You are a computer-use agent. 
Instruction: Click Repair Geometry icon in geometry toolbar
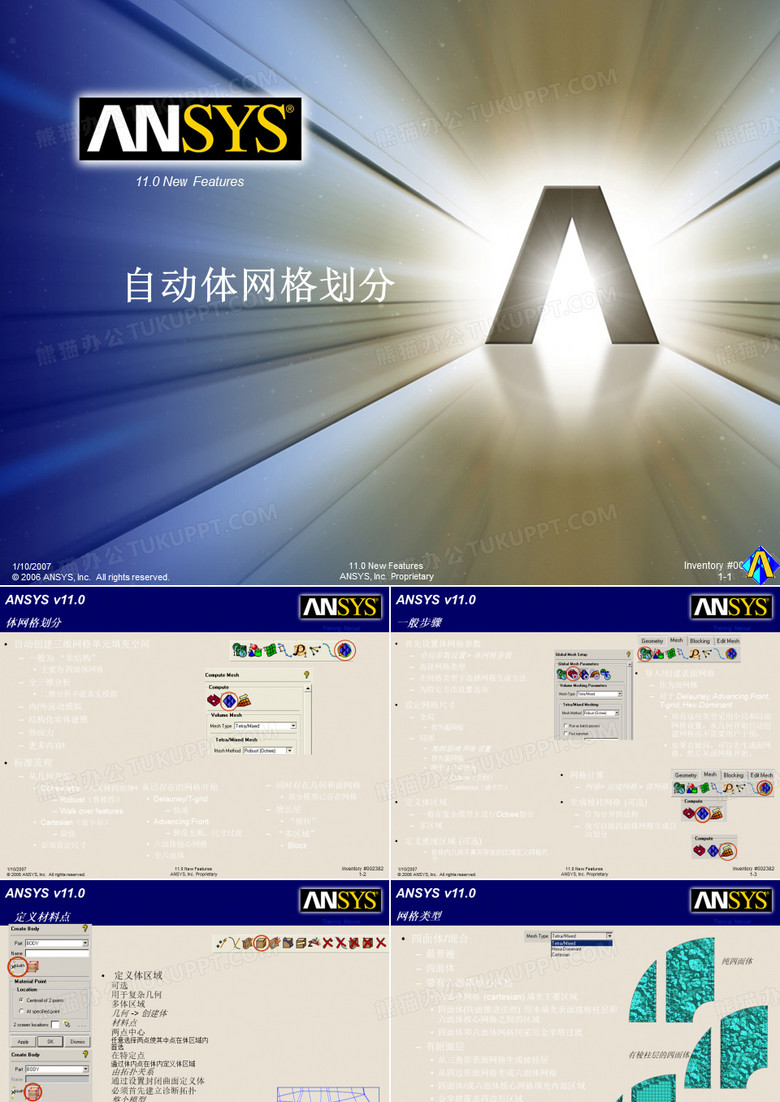pyautogui.click(x=287, y=942)
